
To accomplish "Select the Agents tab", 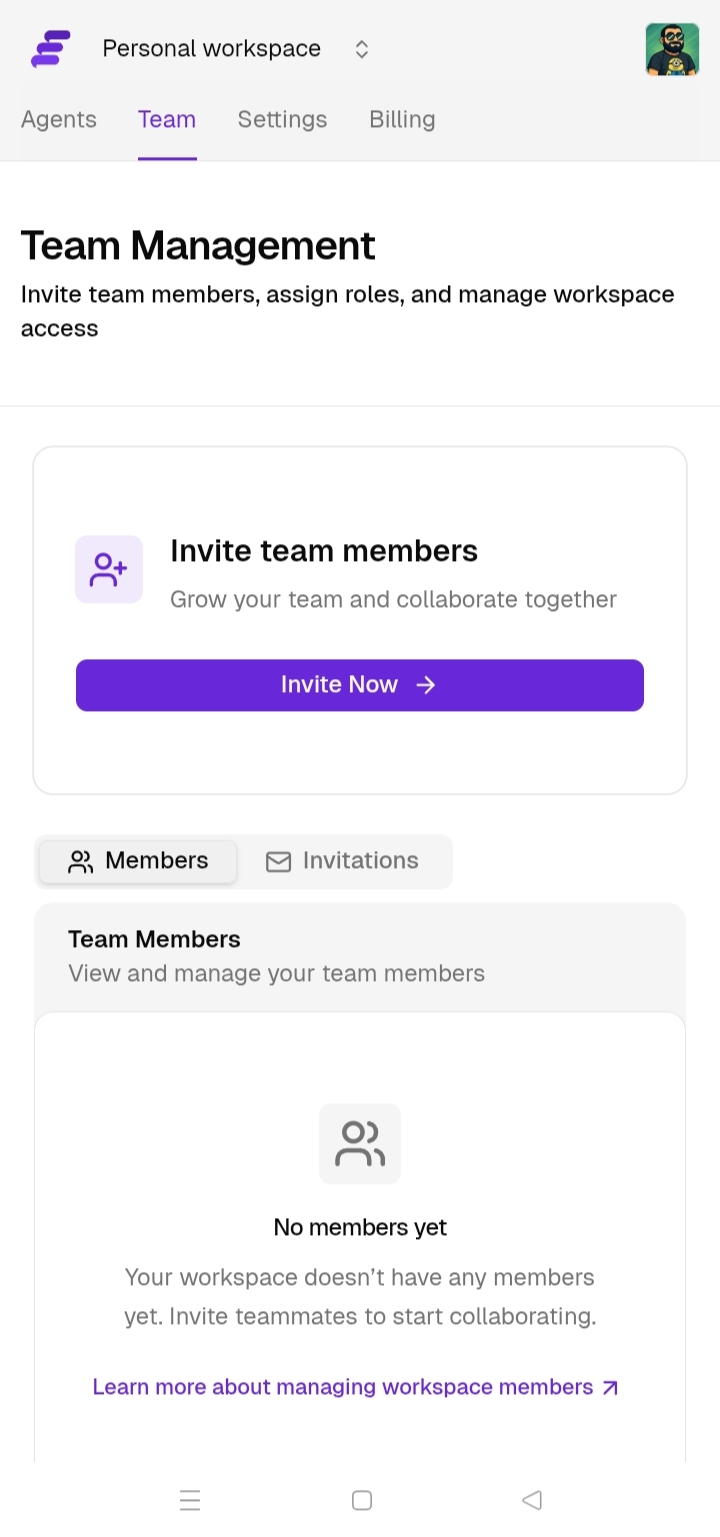I will 58,119.
